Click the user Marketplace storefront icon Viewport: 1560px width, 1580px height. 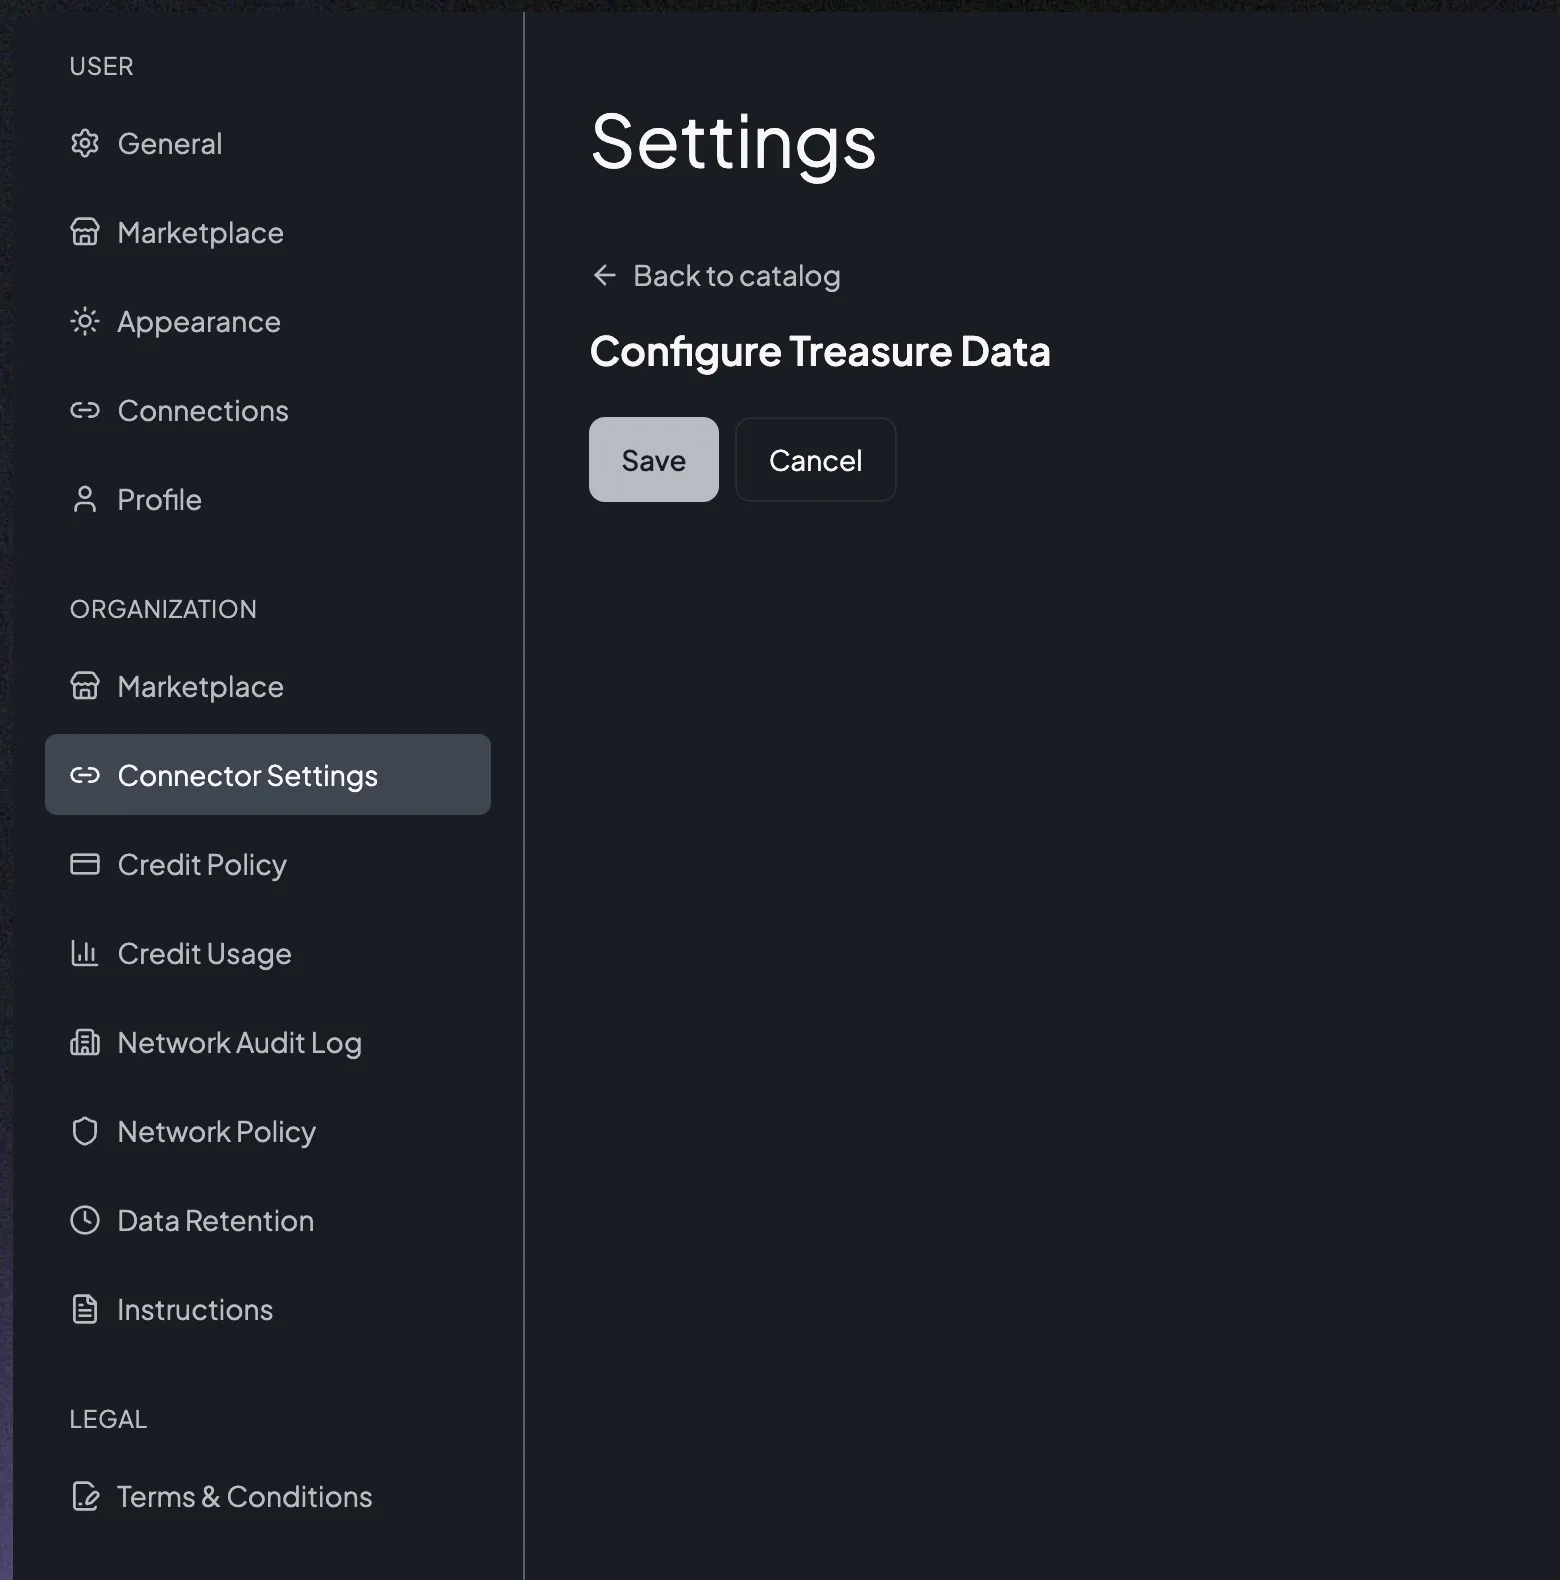(85, 233)
